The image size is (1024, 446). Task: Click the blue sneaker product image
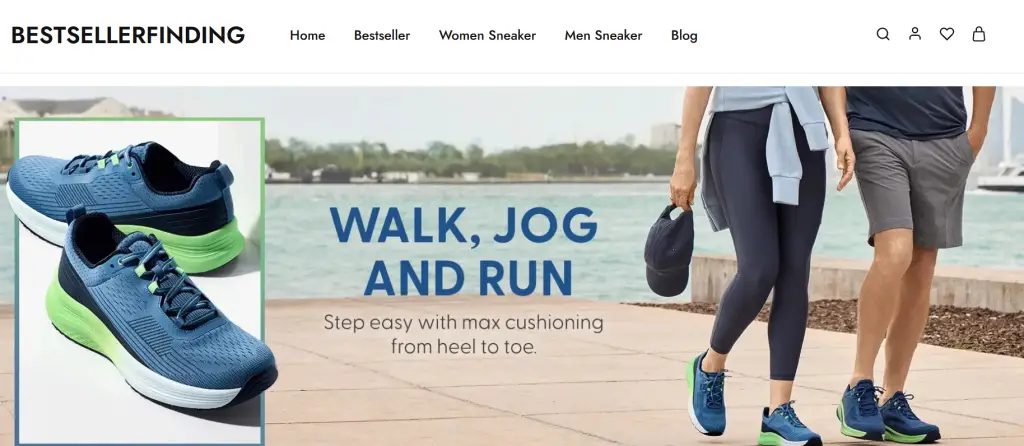(140, 282)
